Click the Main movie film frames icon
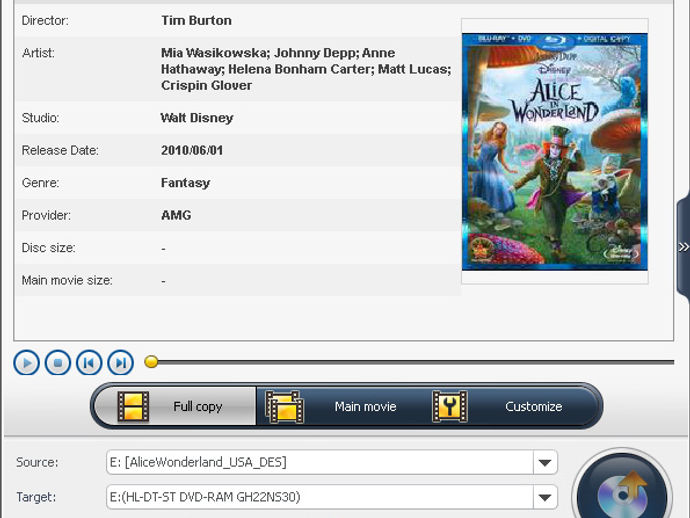The height and width of the screenshot is (518, 690). coord(284,407)
